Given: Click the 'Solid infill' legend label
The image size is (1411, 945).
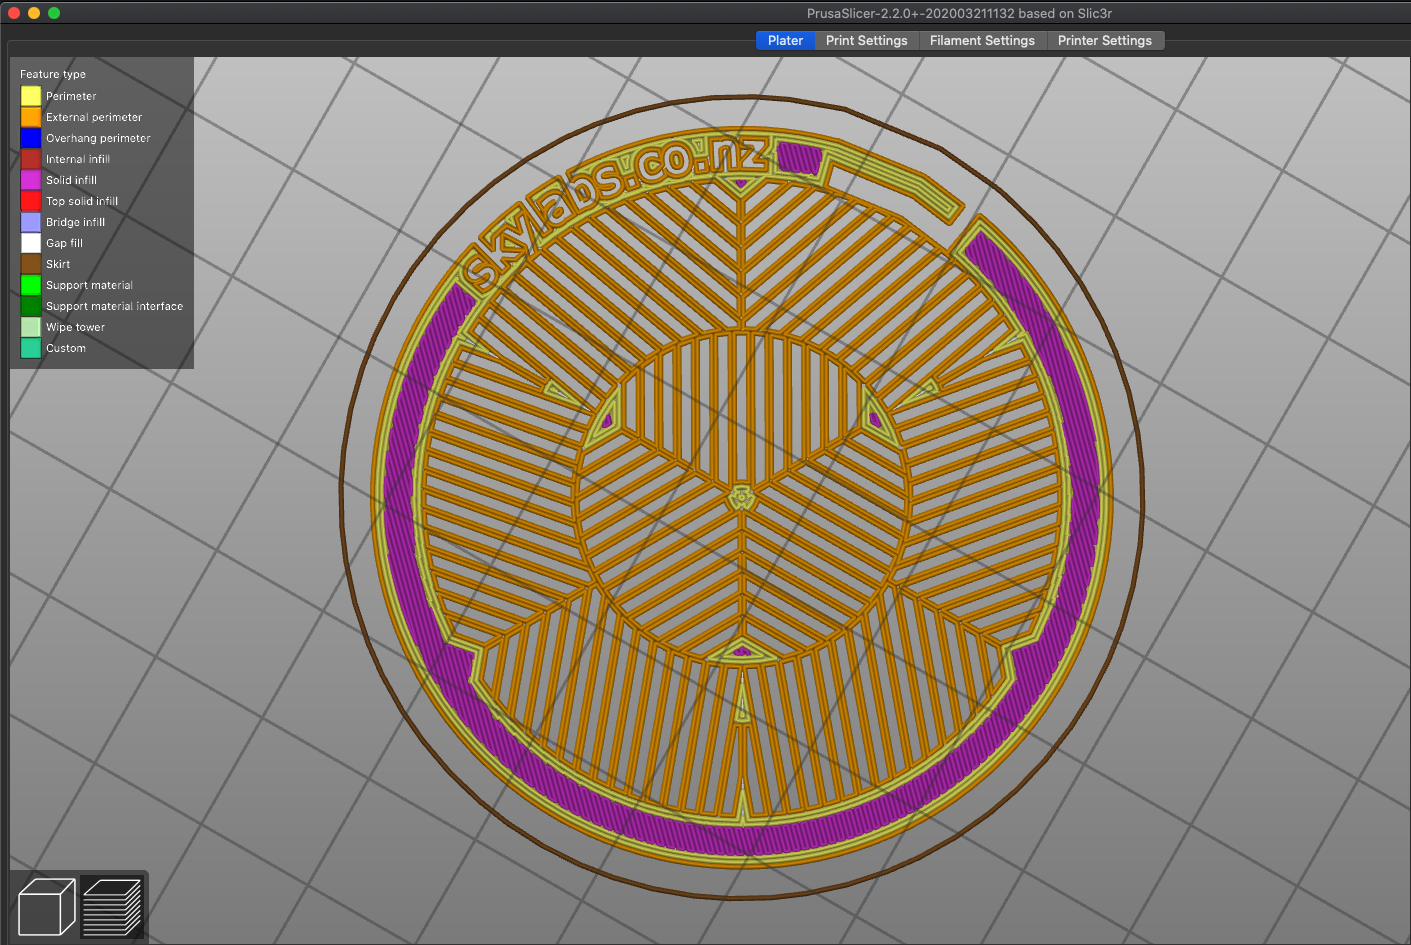Looking at the screenshot, I should point(71,180).
